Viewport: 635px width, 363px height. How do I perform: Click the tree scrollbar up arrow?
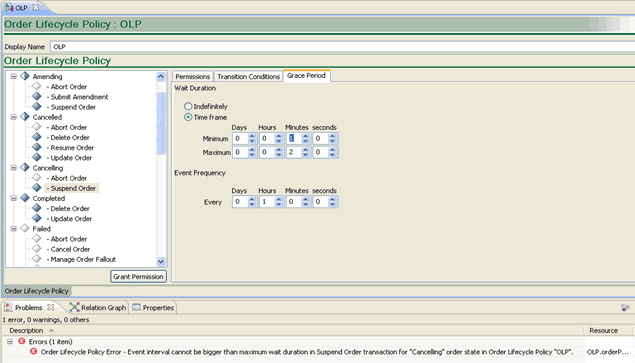(x=161, y=77)
